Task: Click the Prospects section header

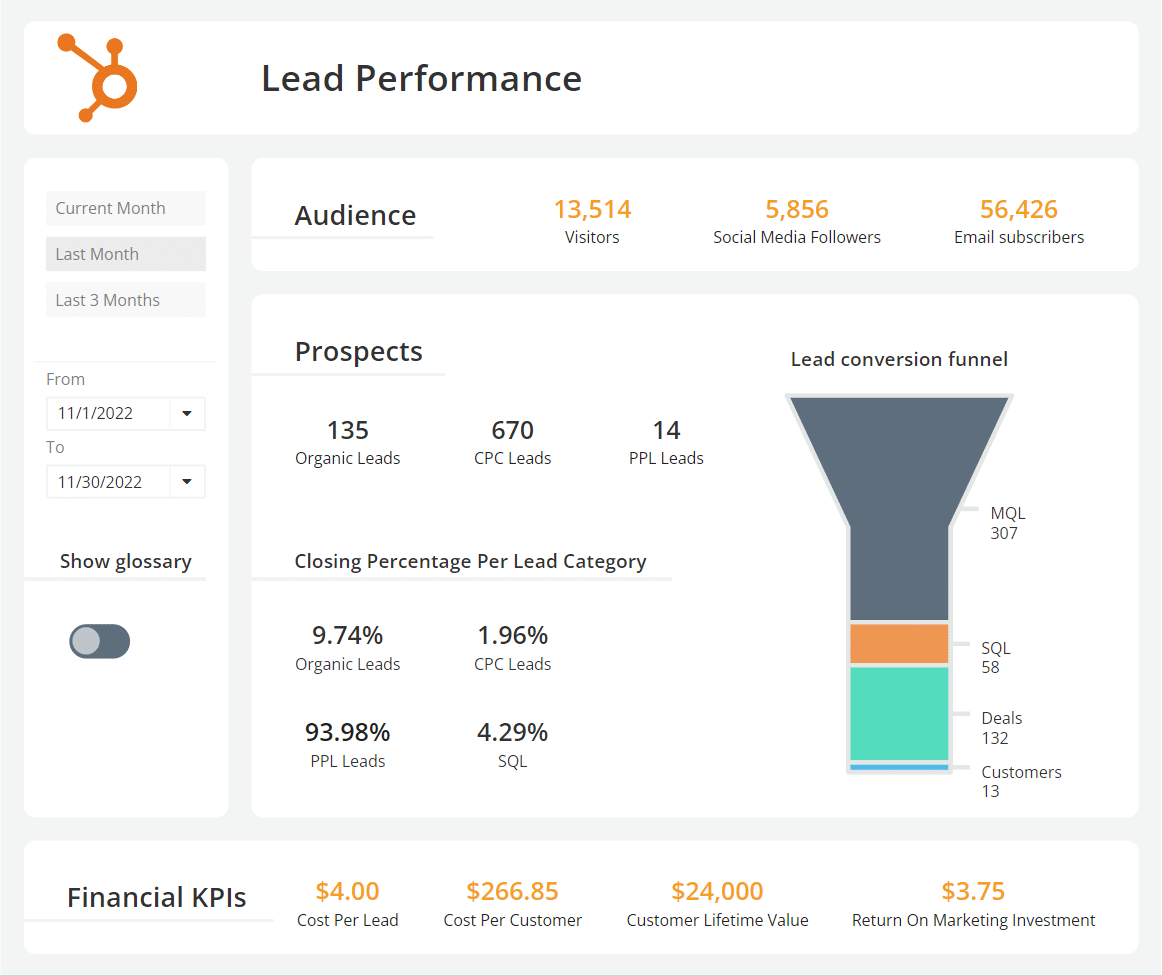Action: coord(358,351)
